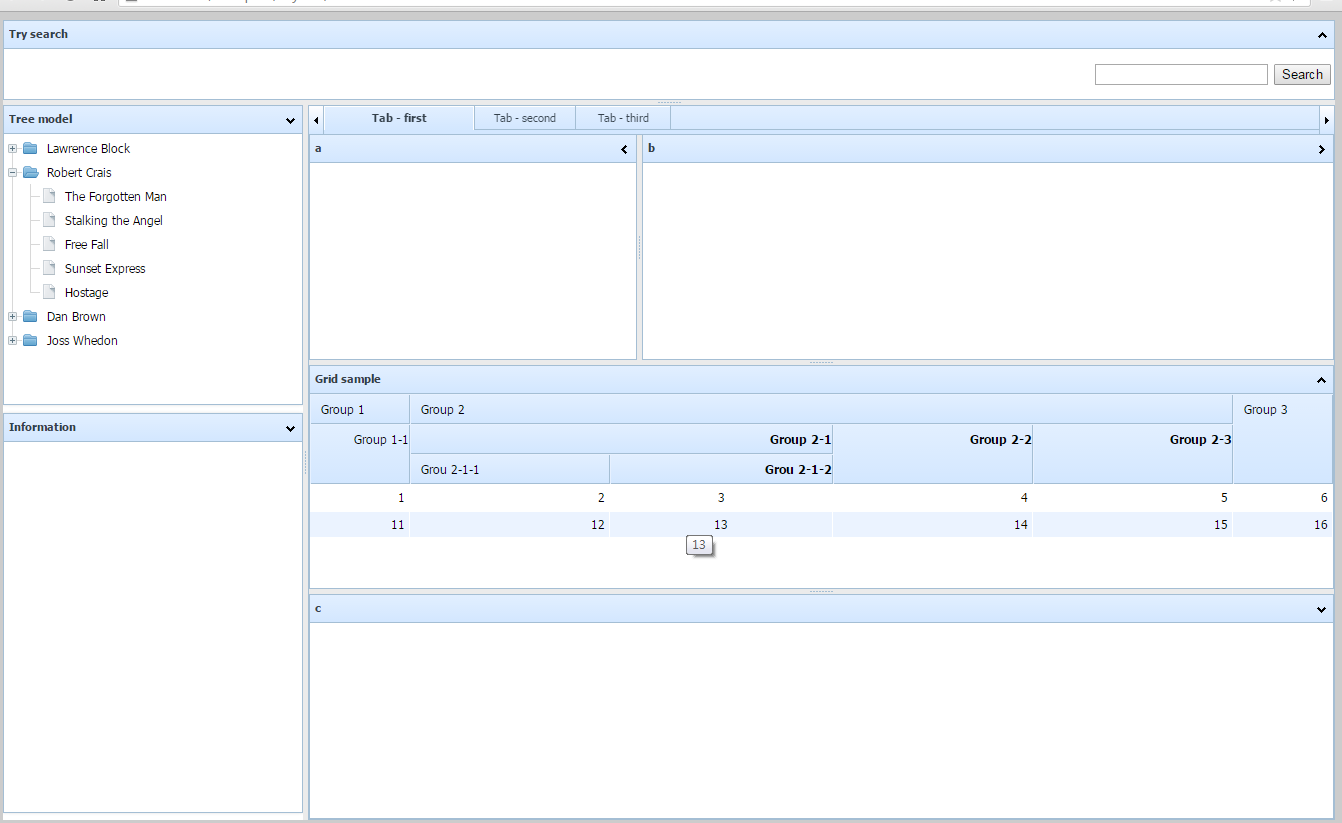Switch to Tab - second
The height and width of the screenshot is (823, 1342).
(x=524, y=118)
